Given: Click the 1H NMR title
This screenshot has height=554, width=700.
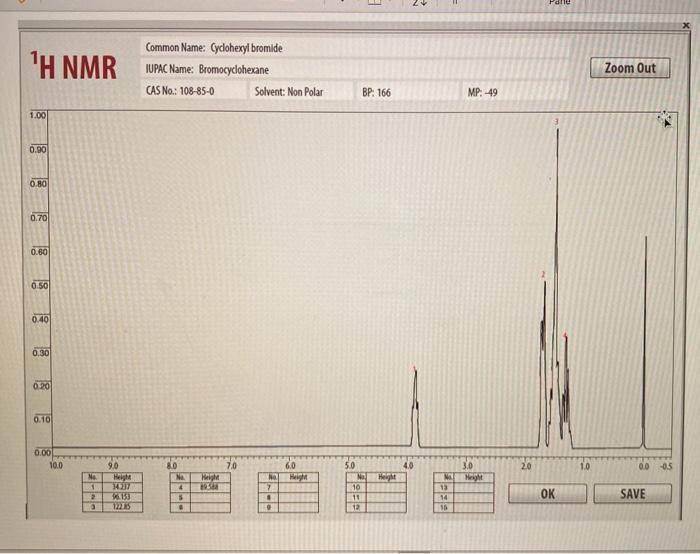Looking at the screenshot, I should pos(74,66).
